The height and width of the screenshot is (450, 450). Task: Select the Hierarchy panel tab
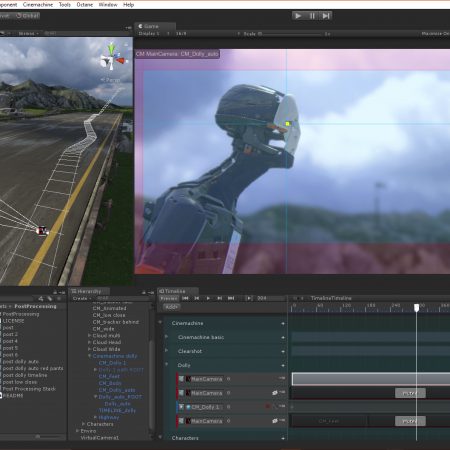(x=89, y=291)
